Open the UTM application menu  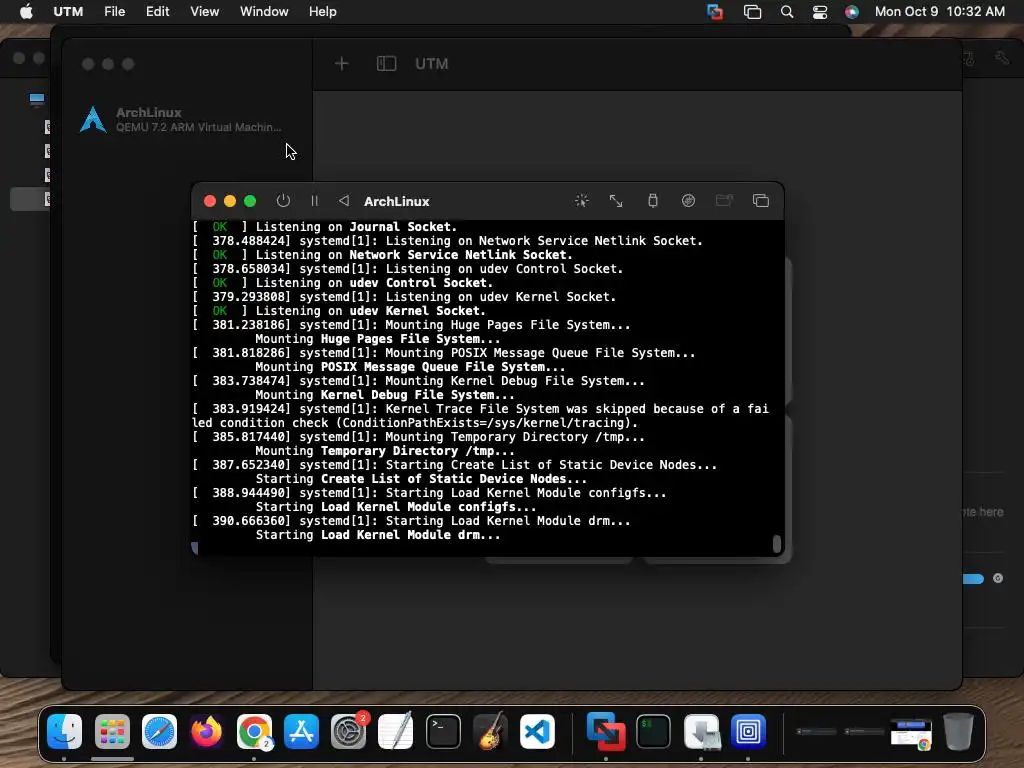point(68,12)
